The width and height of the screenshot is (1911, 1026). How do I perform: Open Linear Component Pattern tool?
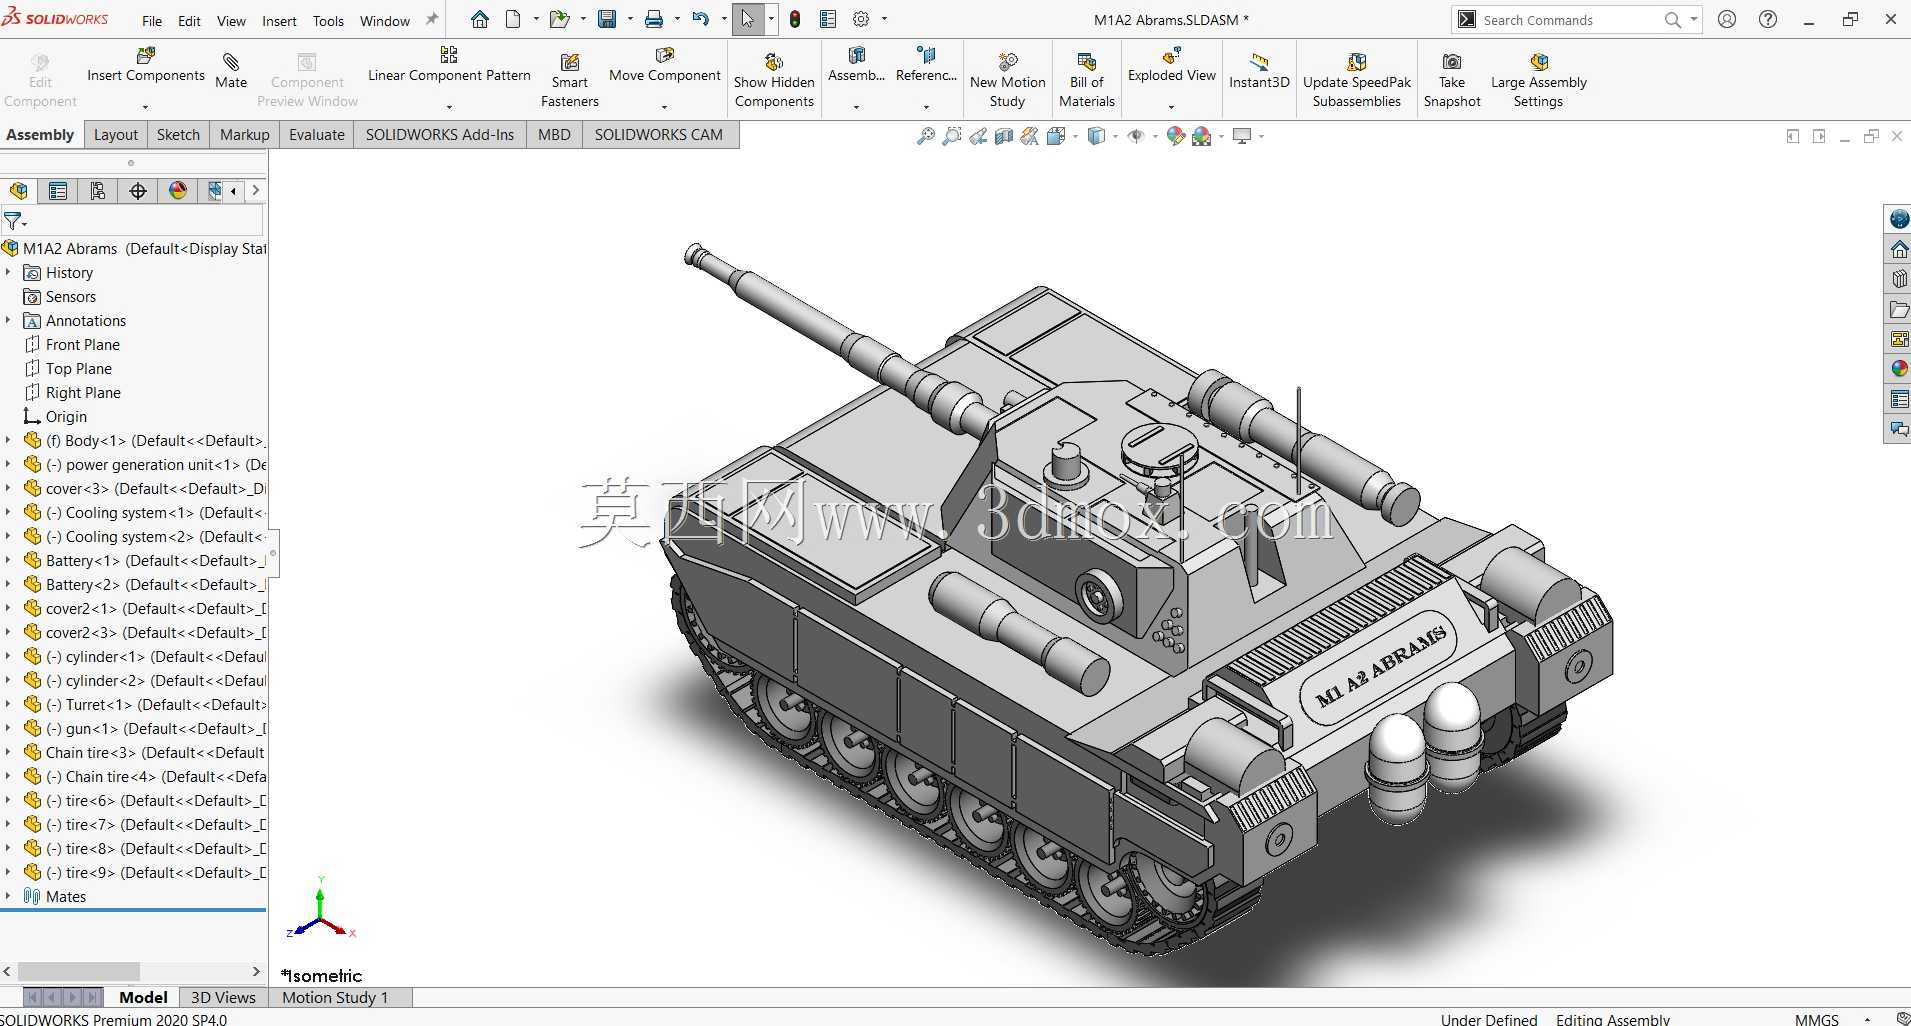tap(449, 66)
